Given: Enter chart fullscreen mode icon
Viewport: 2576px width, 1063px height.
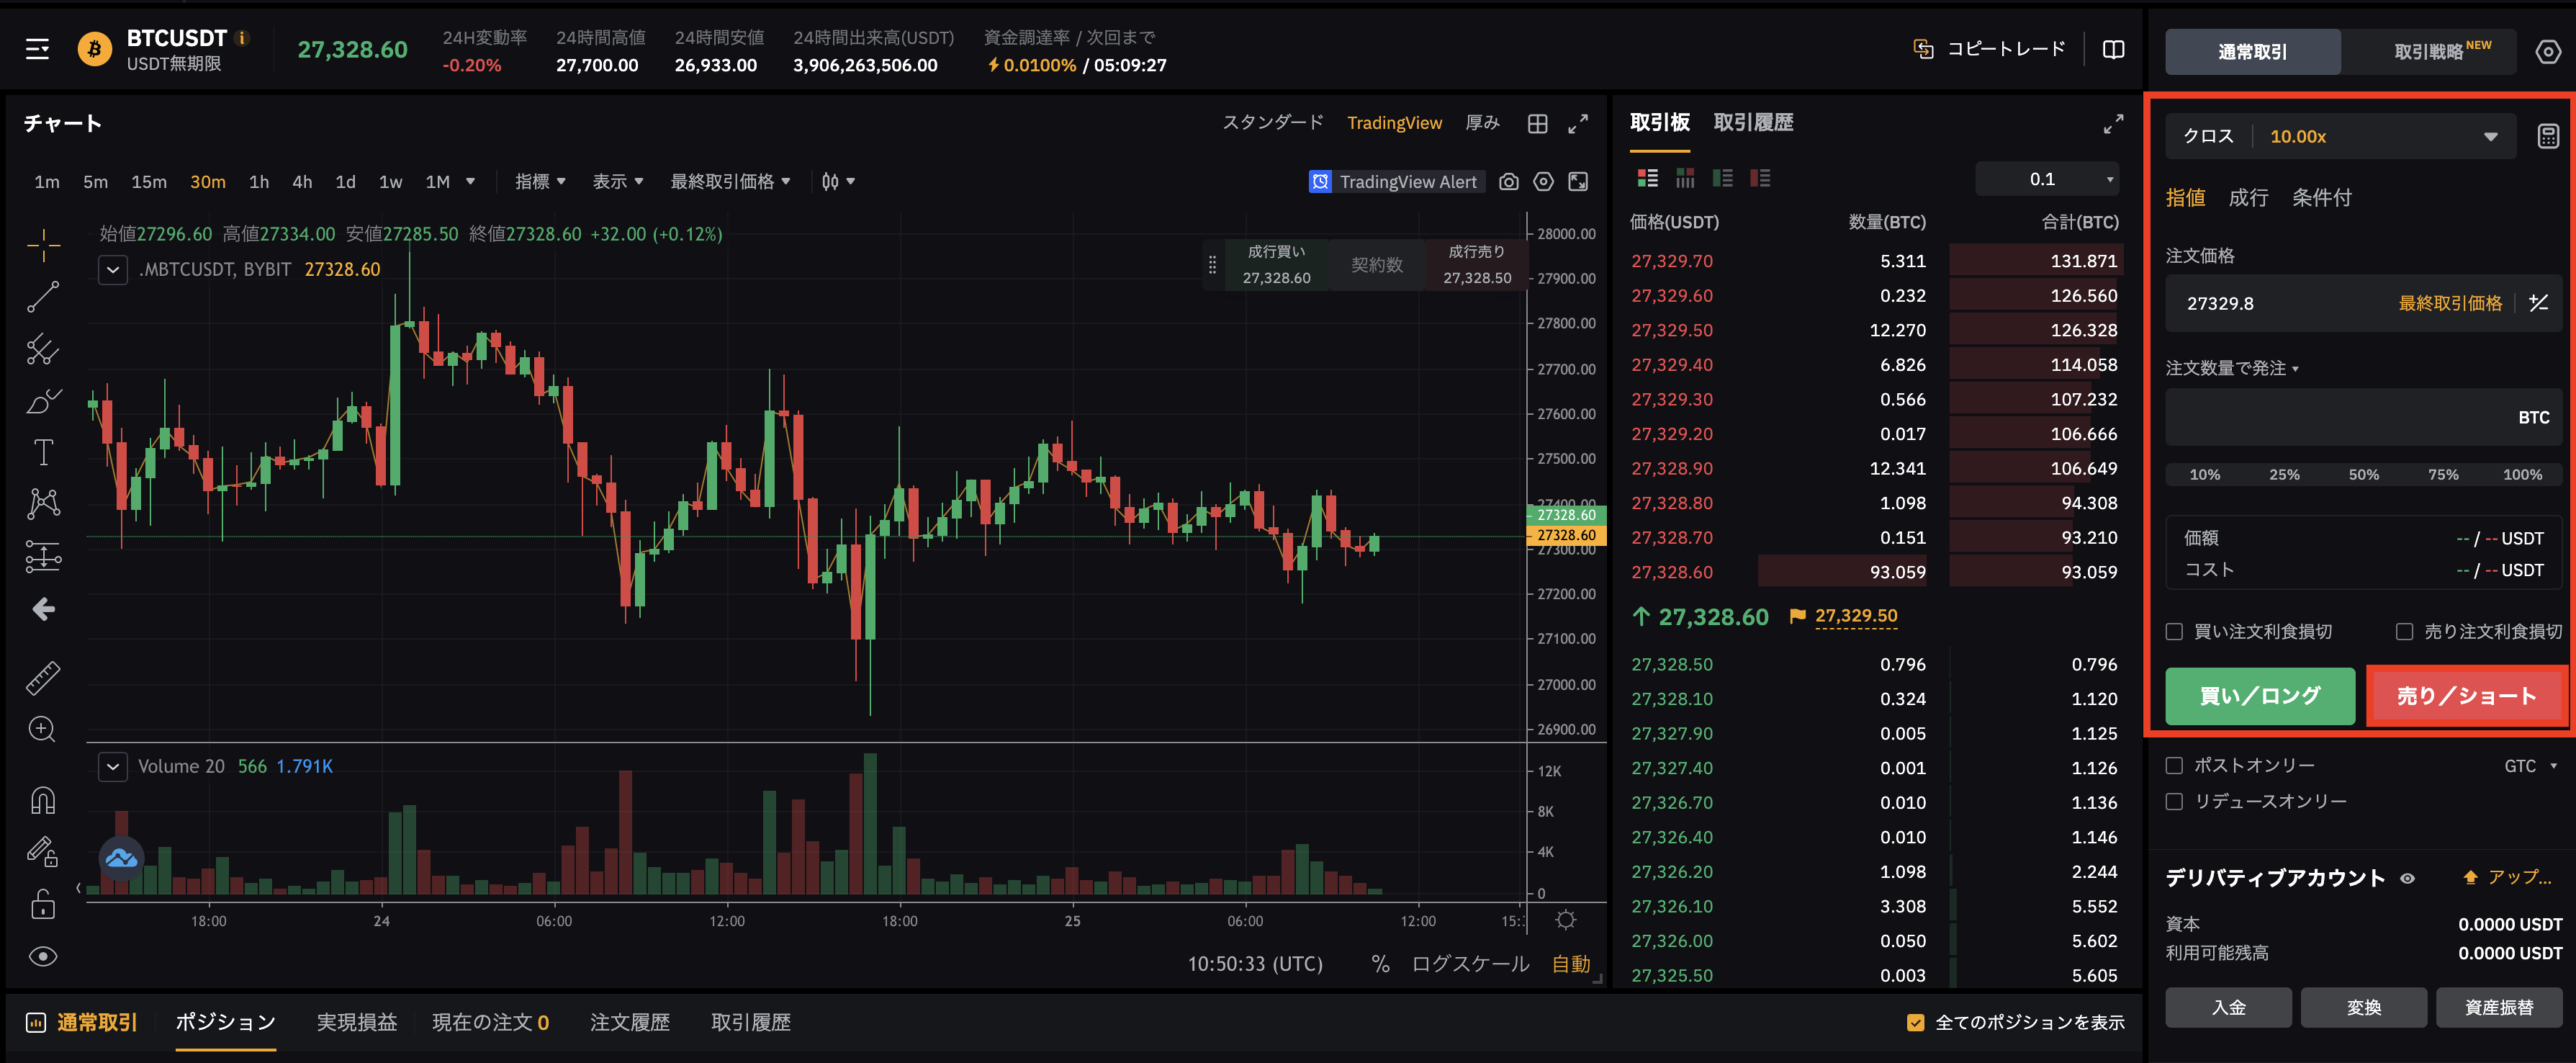Looking at the screenshot, I should [x=1578, y=182].
